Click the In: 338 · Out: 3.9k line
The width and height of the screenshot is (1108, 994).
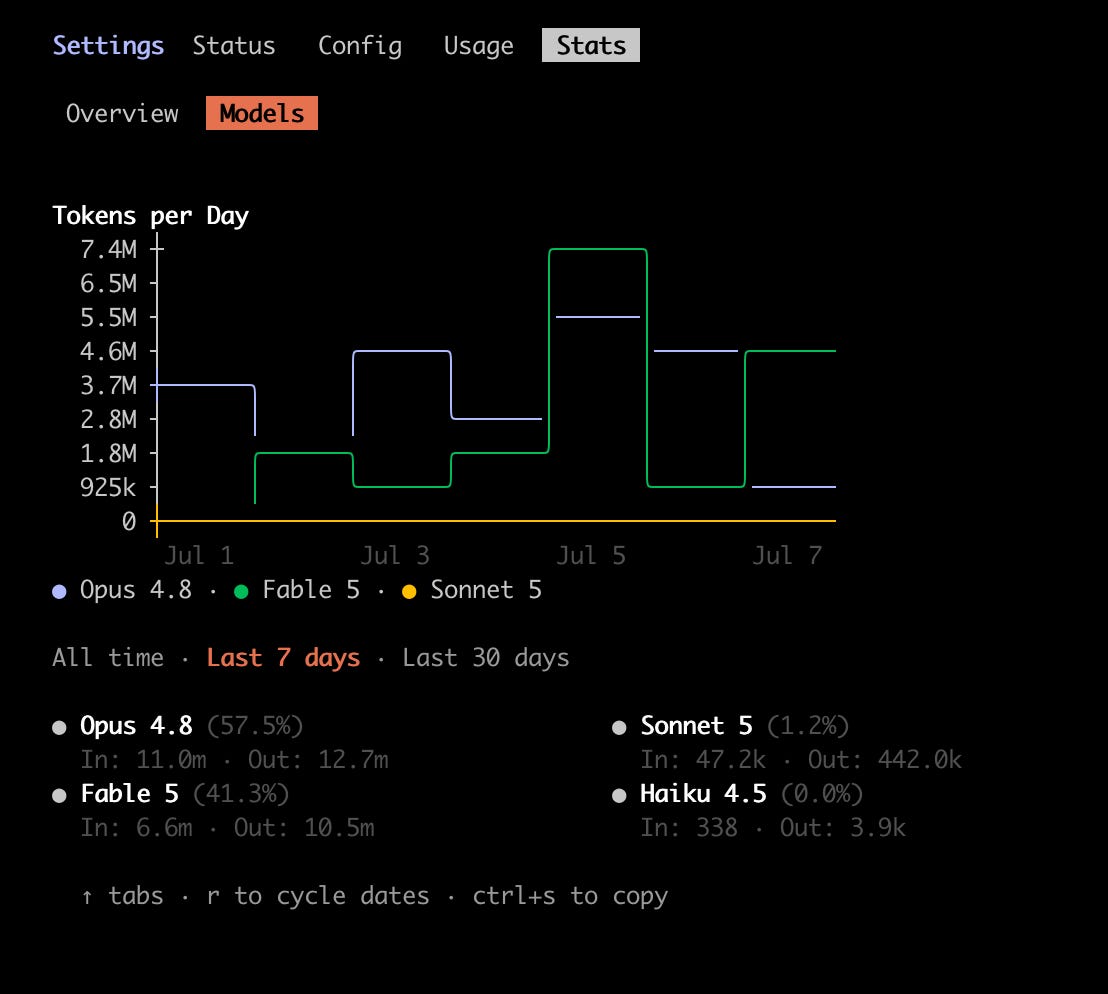773,827
